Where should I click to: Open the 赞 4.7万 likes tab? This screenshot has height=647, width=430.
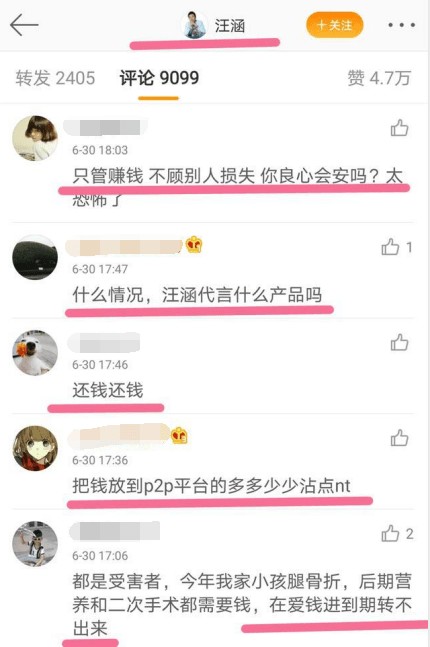click(379, 78)
